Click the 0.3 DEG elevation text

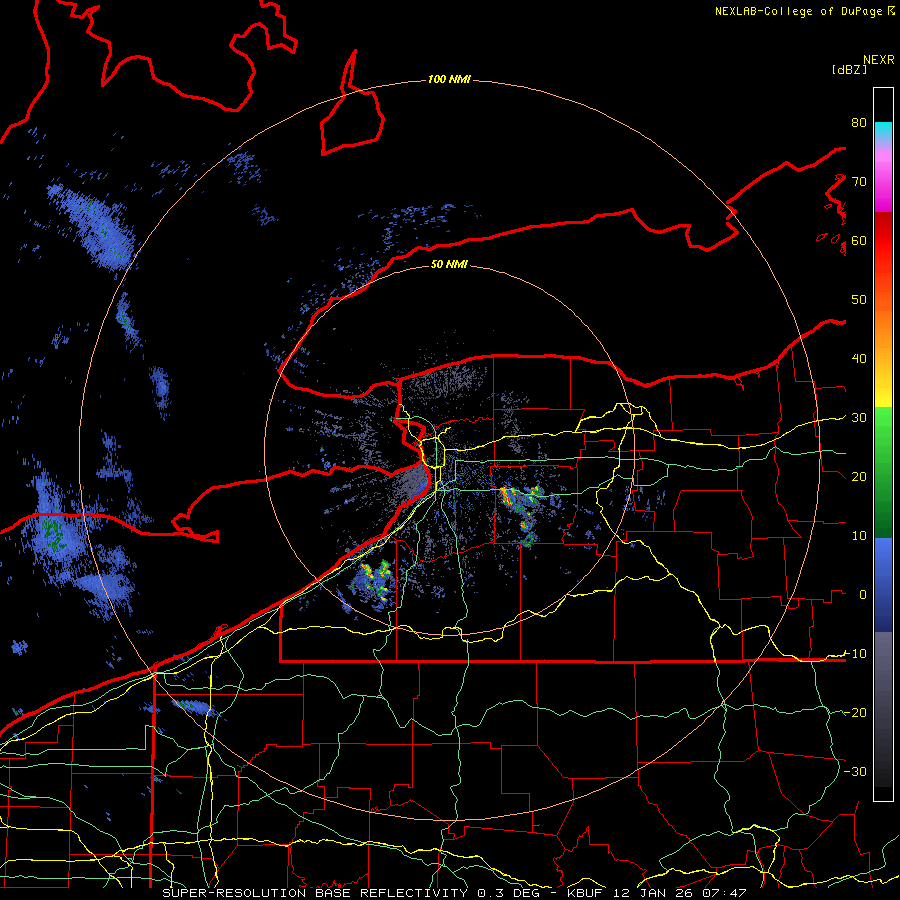point(511,893)
